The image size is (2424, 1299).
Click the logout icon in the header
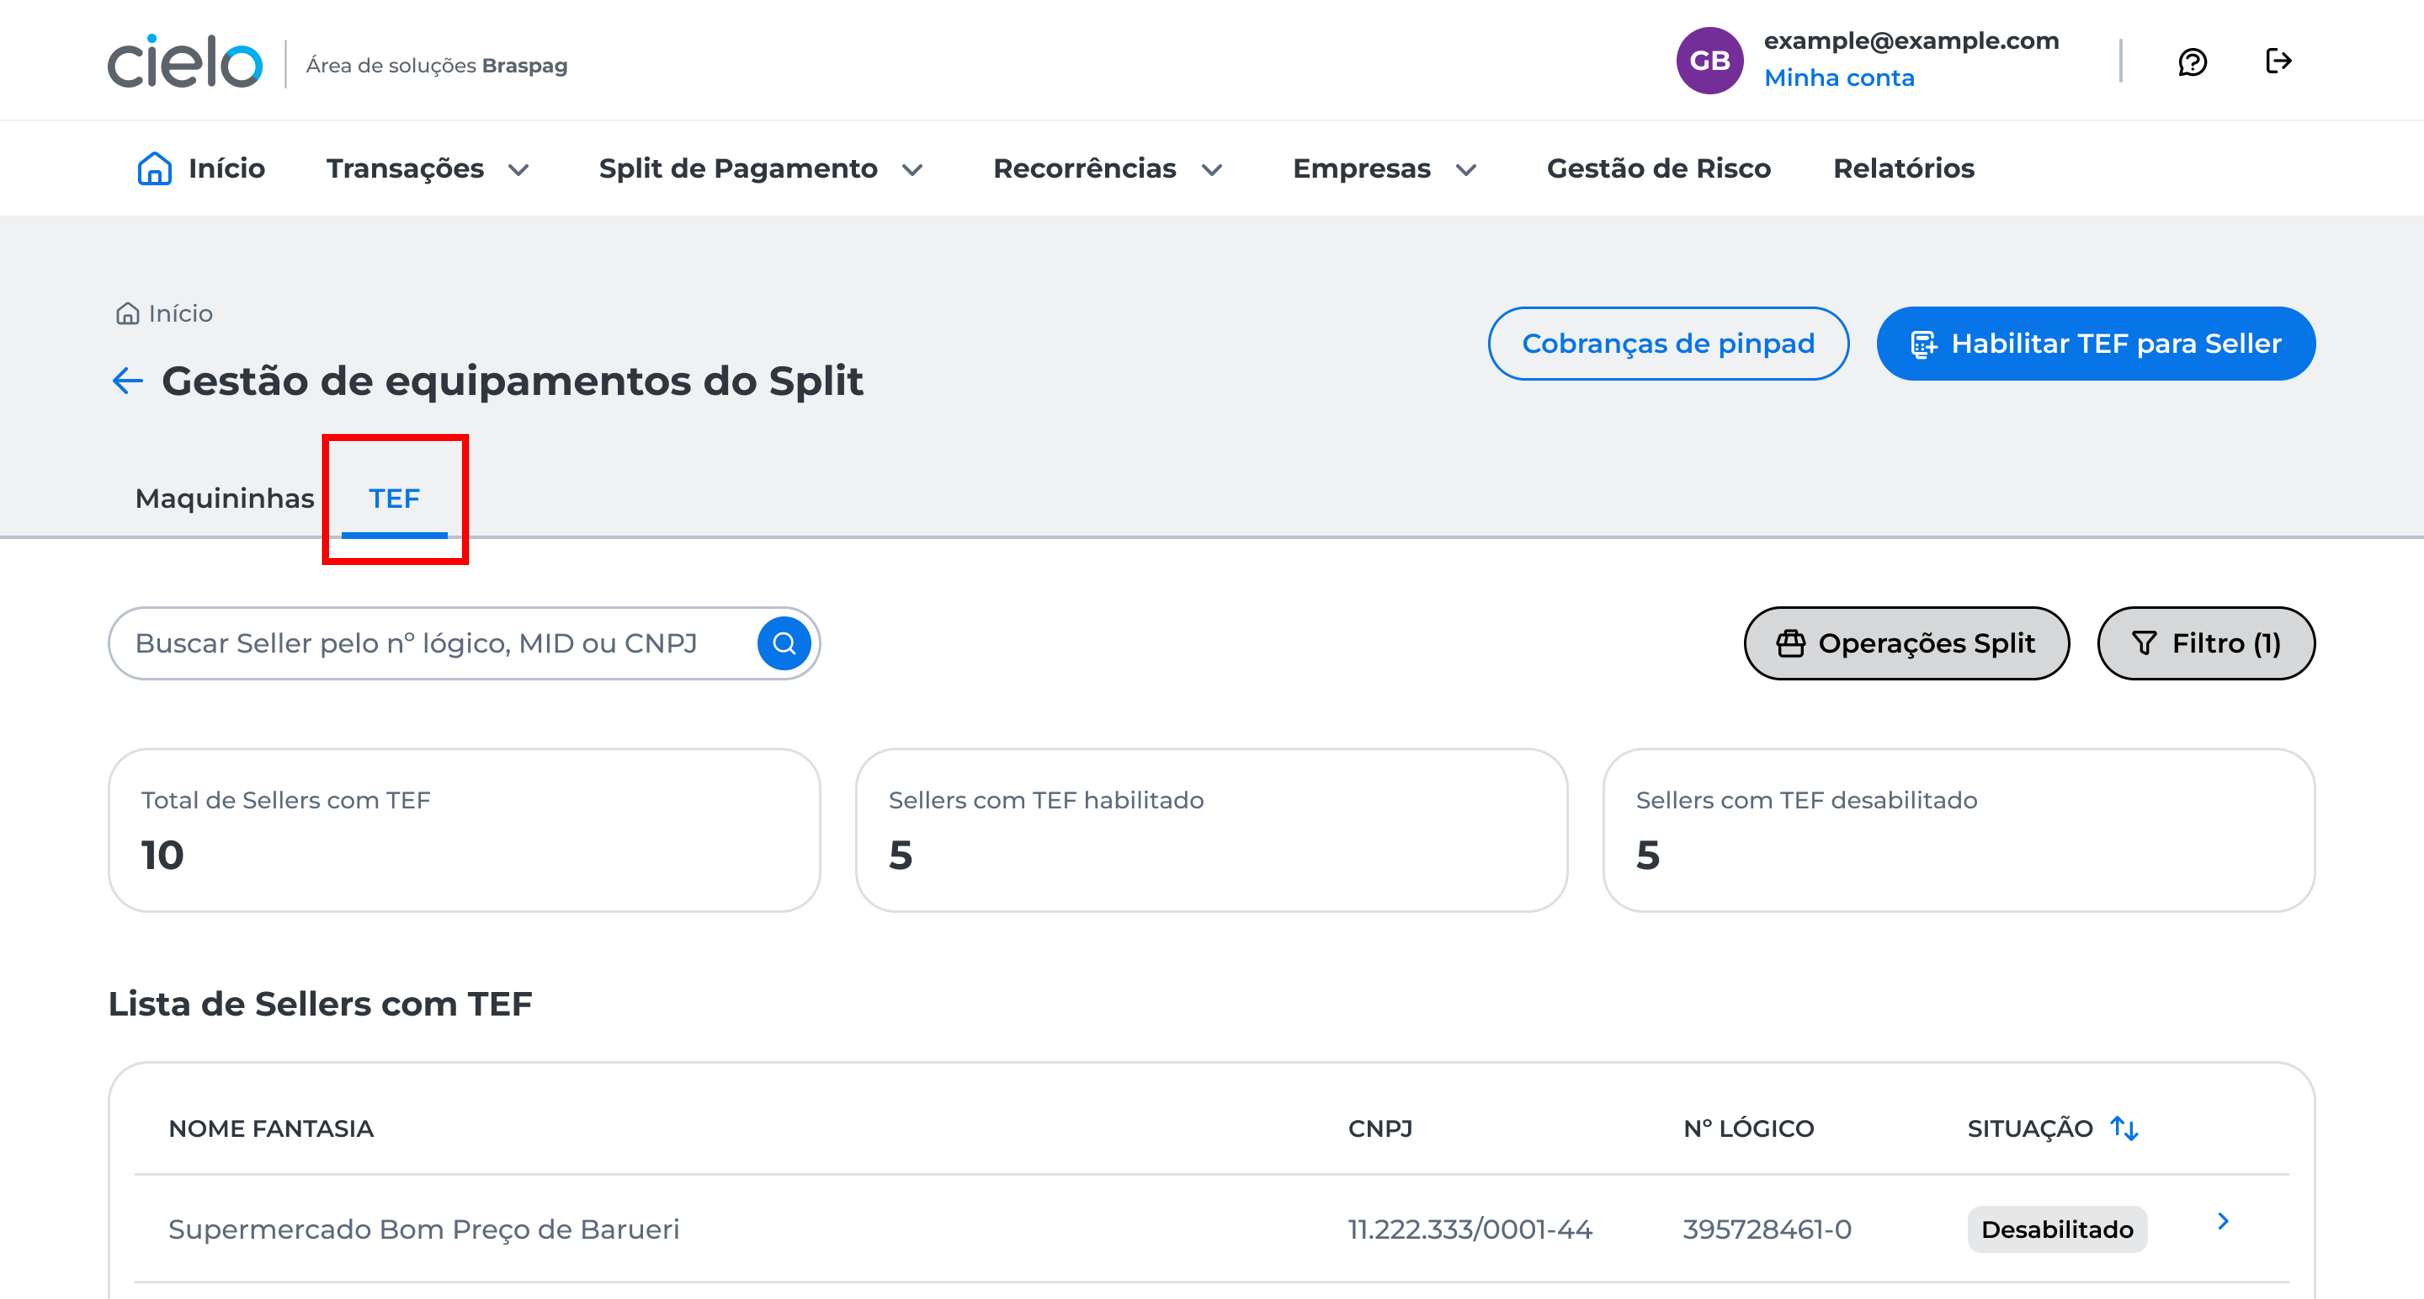2278,61
